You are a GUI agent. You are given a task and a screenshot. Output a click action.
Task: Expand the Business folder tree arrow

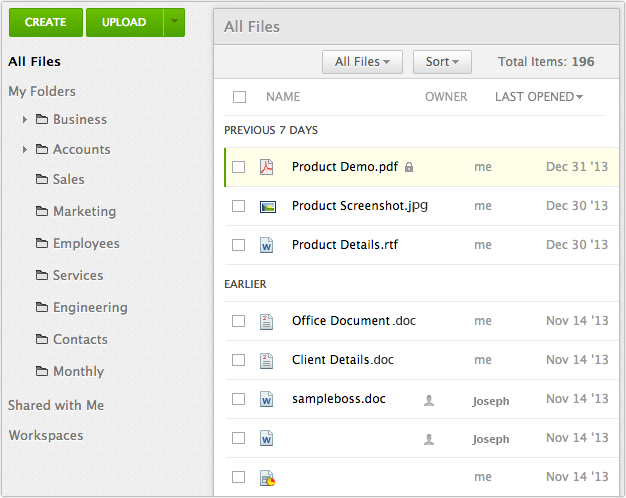24,120
